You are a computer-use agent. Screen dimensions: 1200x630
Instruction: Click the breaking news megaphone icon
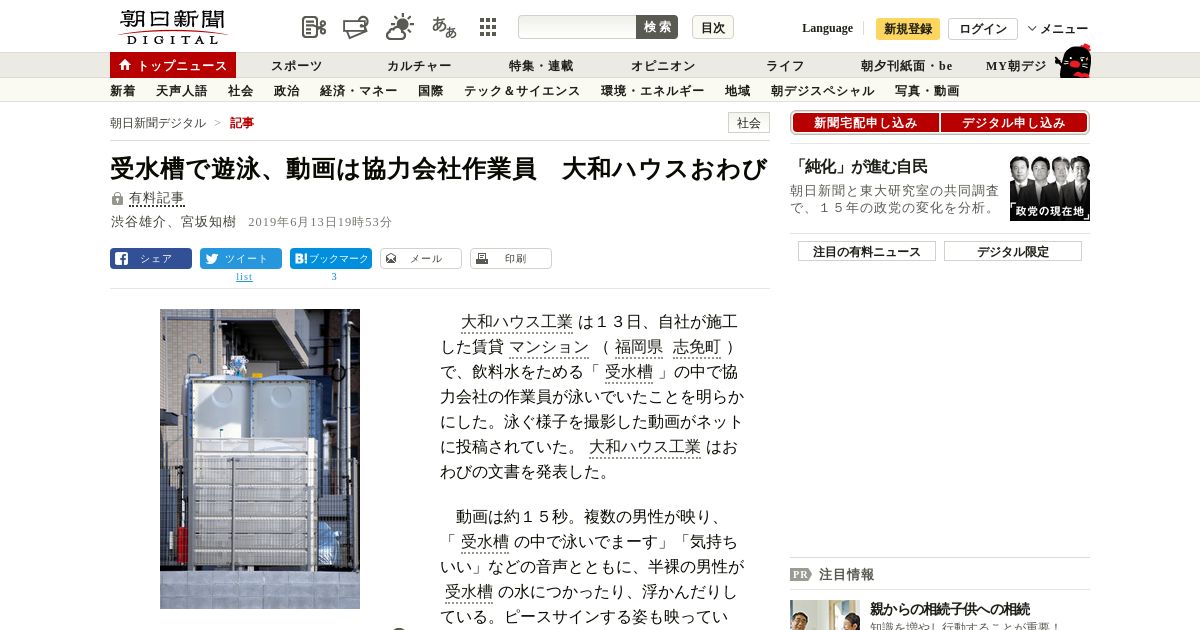coord(356,27)
